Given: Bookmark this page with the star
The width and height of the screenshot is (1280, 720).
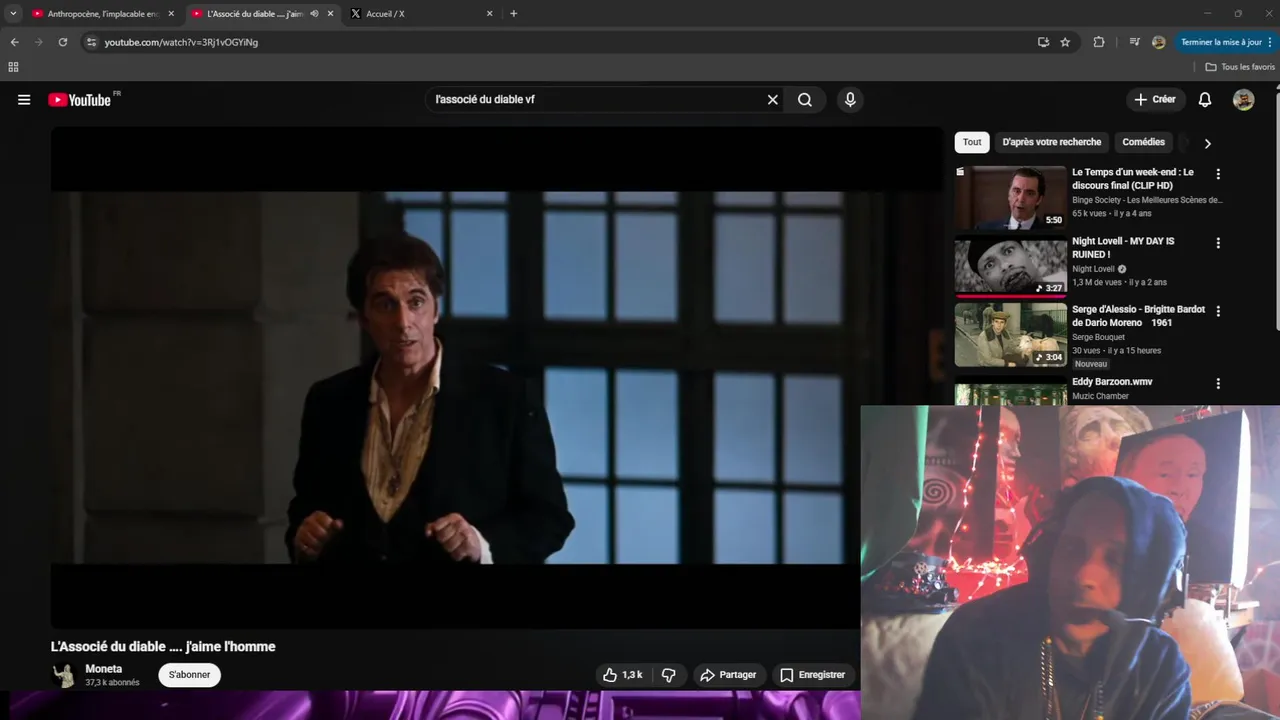Looking at the screenshot, I should (x=1065, y=42).
